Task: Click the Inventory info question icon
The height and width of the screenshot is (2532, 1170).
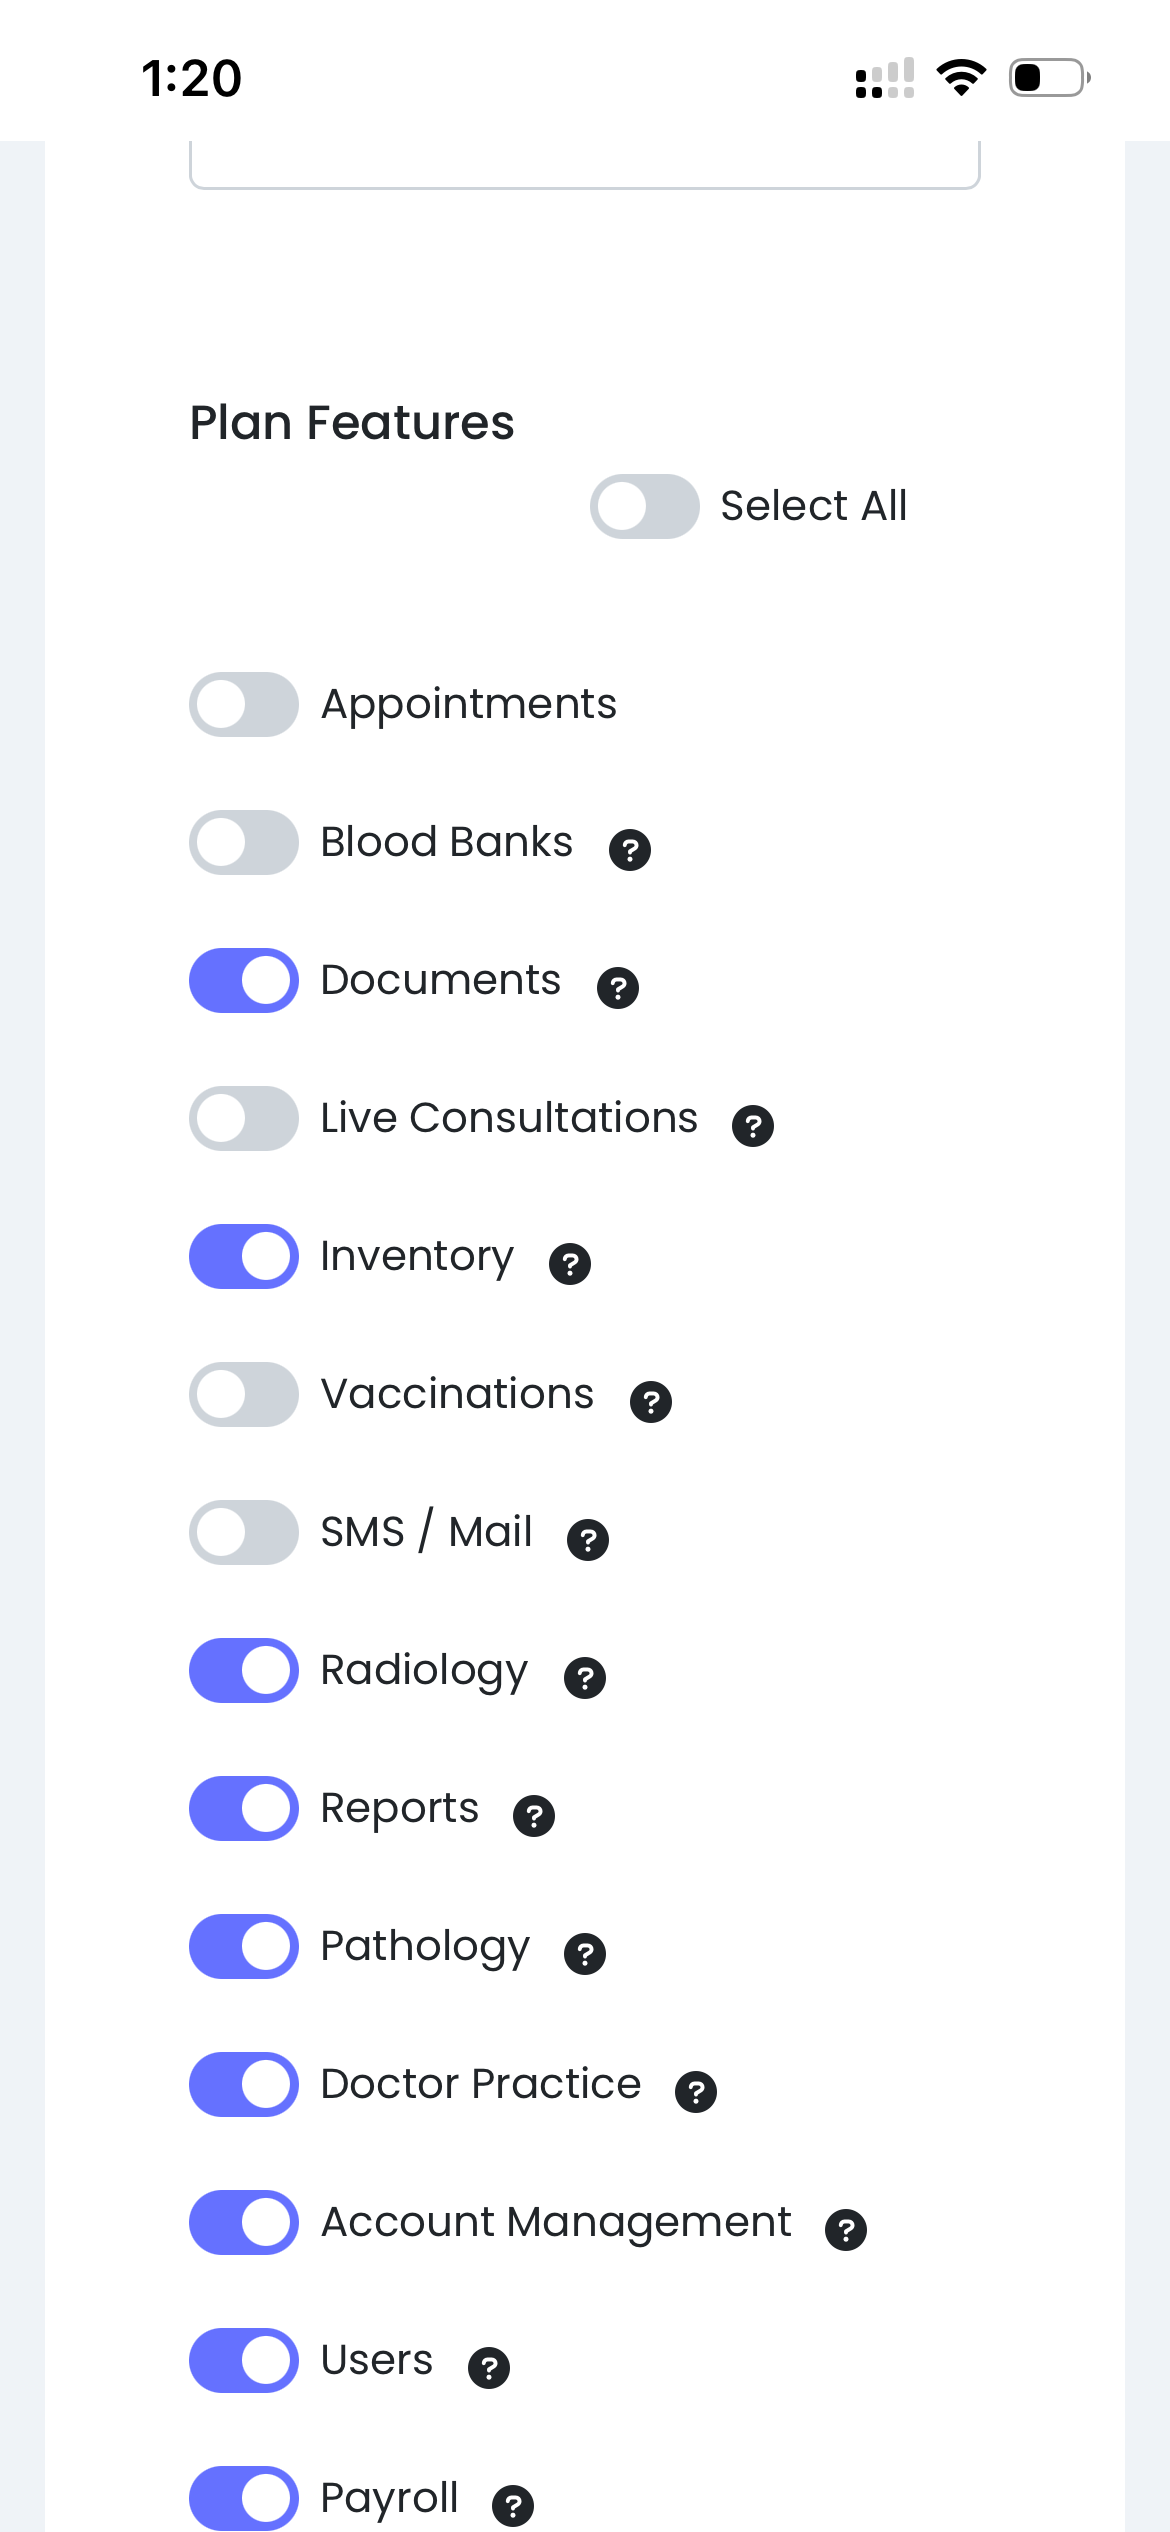Action: pyautogui.click(x=570, y=1264)
